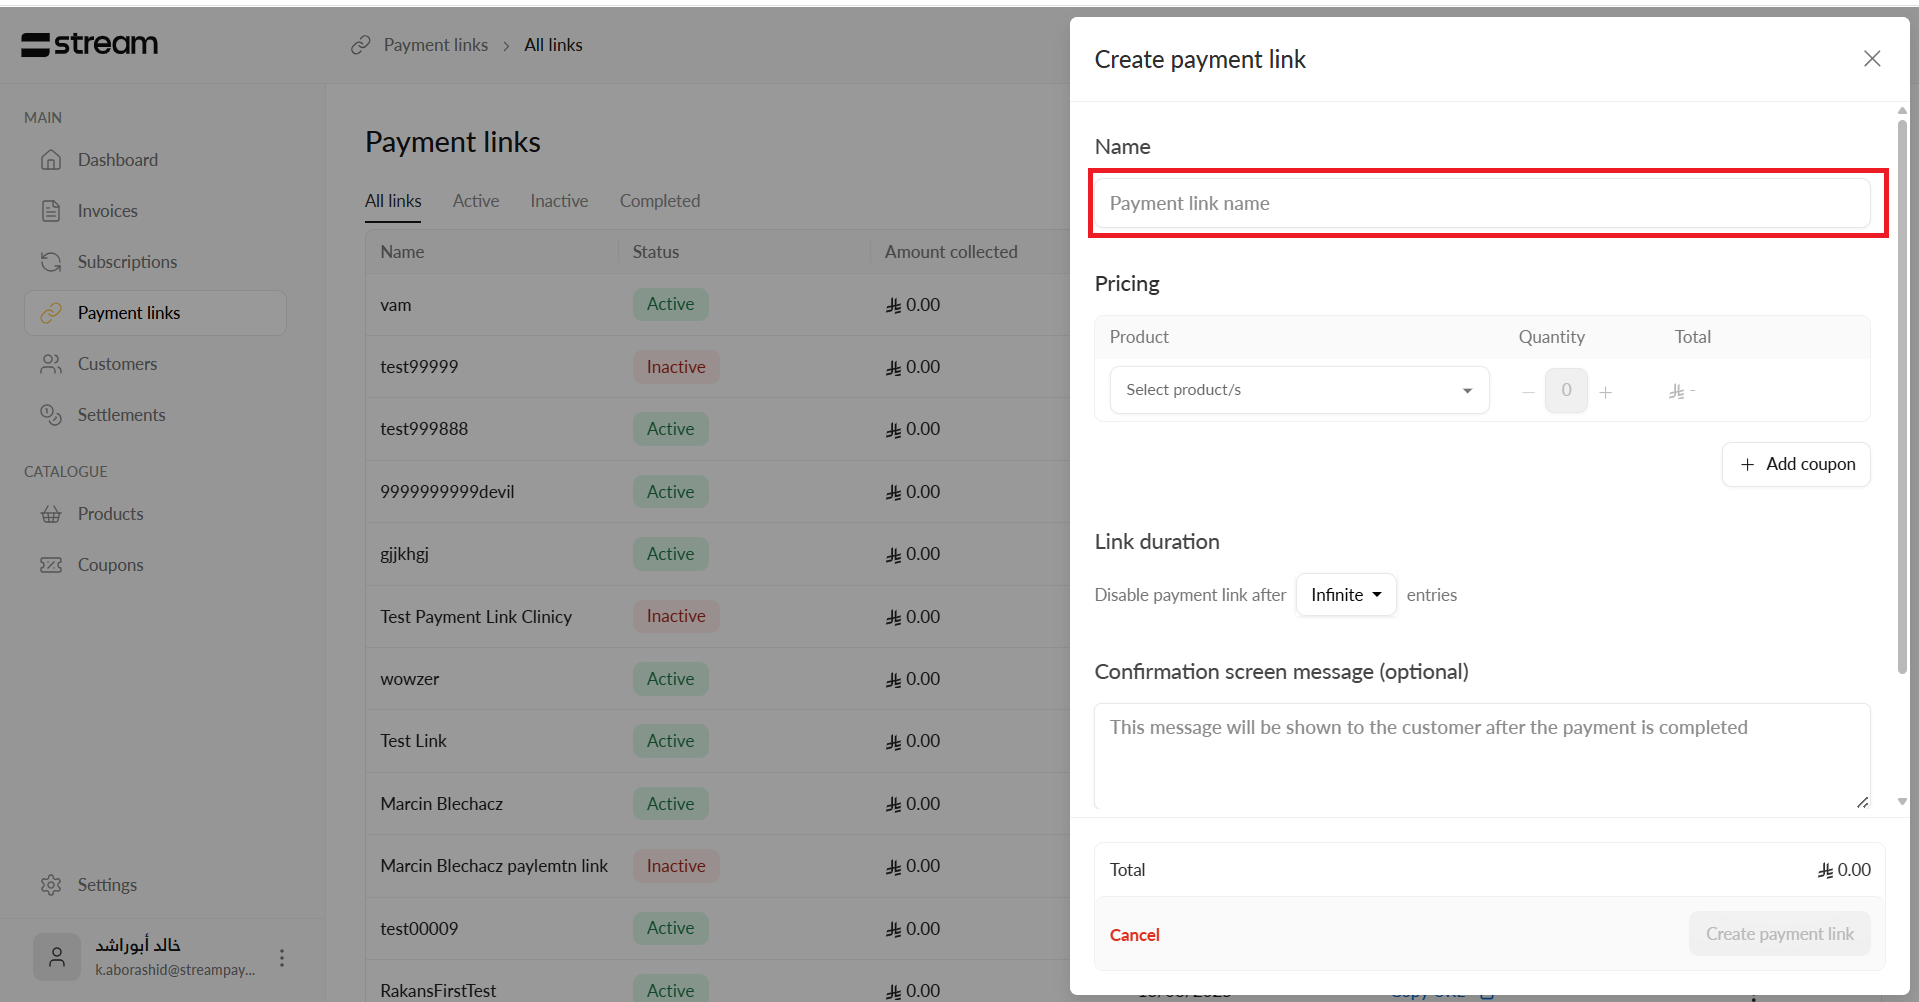Image resolution: width=1919 pixels, height=1002 pixels.
Task: Click the red Cancel link
Action: click(1134, 935)
